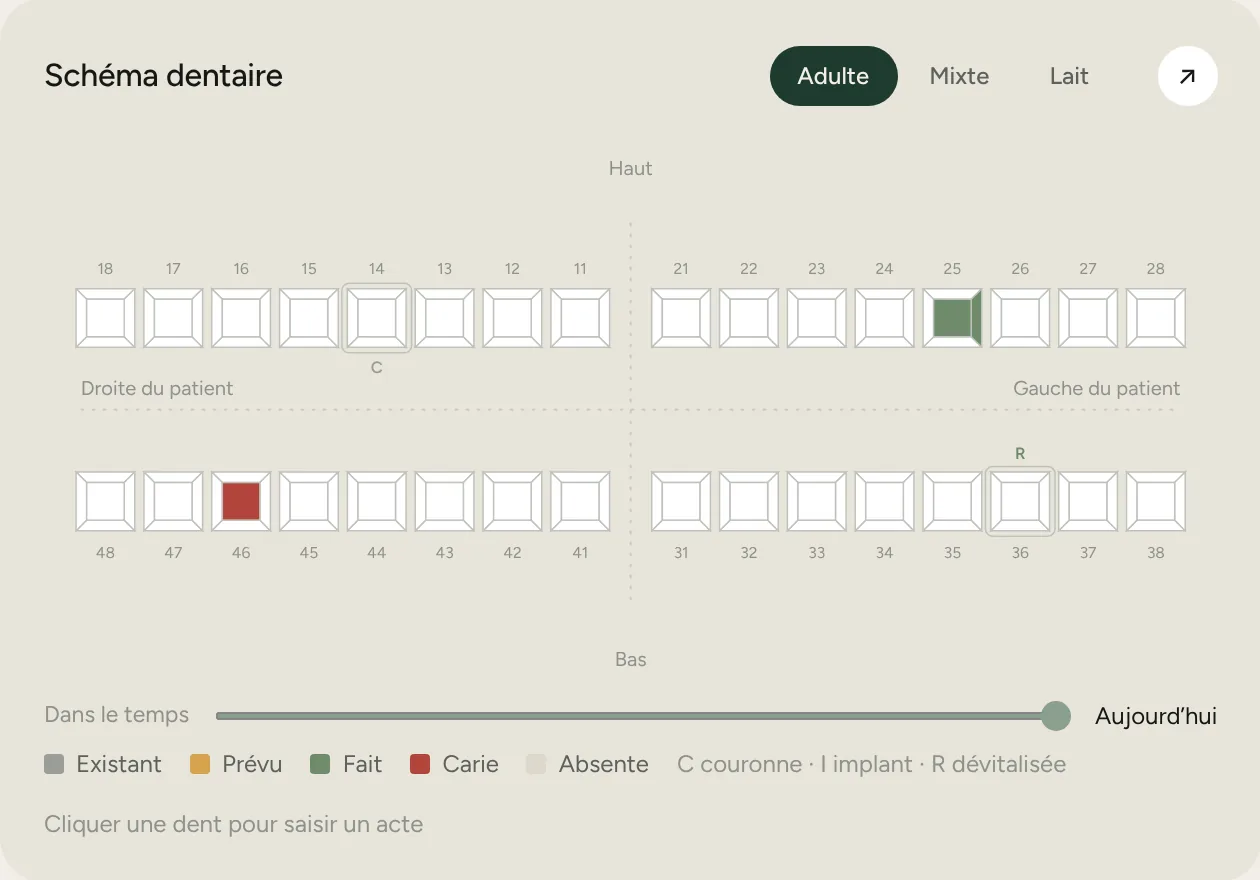Click the 'C couronne · I implant · R dévitalisée' text
The image size is (1260, 880).
pyautogui.click(x=871, y=765)
